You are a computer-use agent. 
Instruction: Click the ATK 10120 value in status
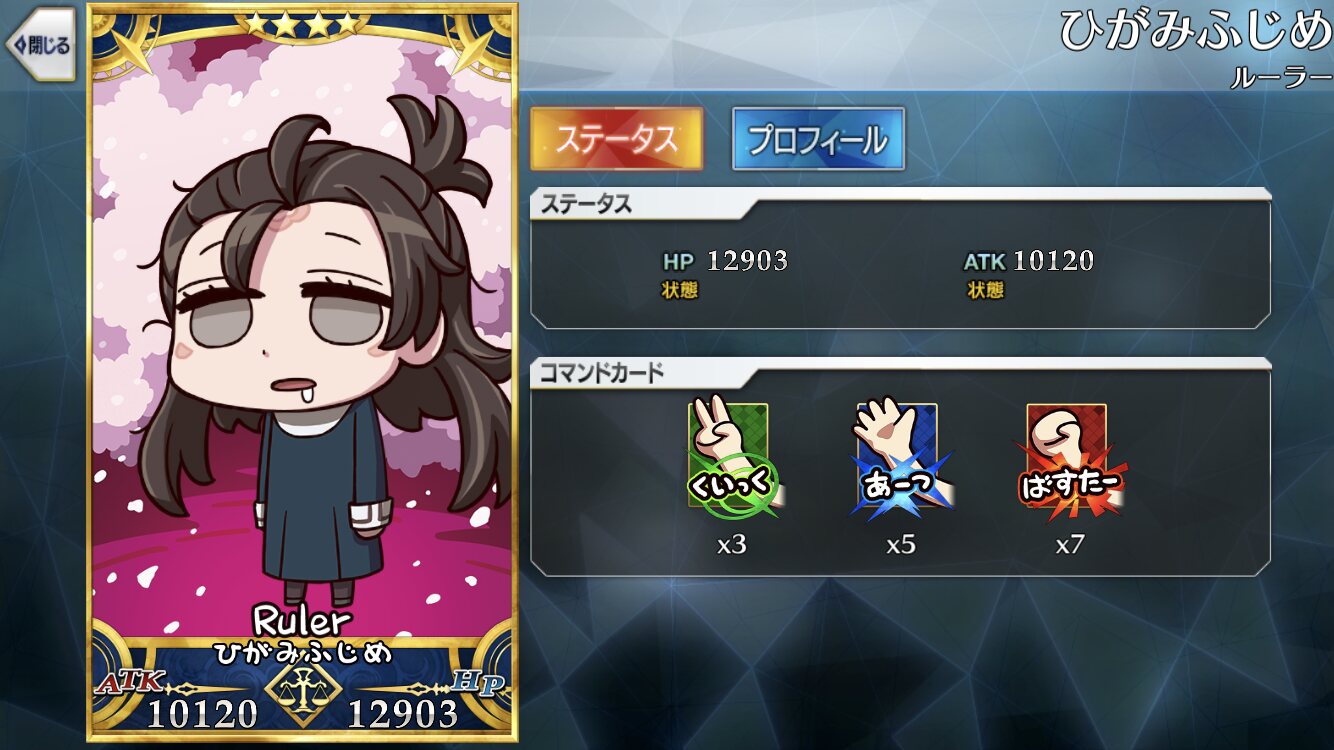[1029, 262]
